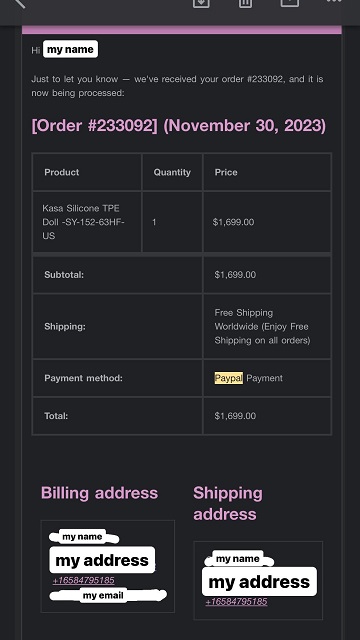
Task: Tap the Free Shipping Worldwide text
Action: coord(262,327)
